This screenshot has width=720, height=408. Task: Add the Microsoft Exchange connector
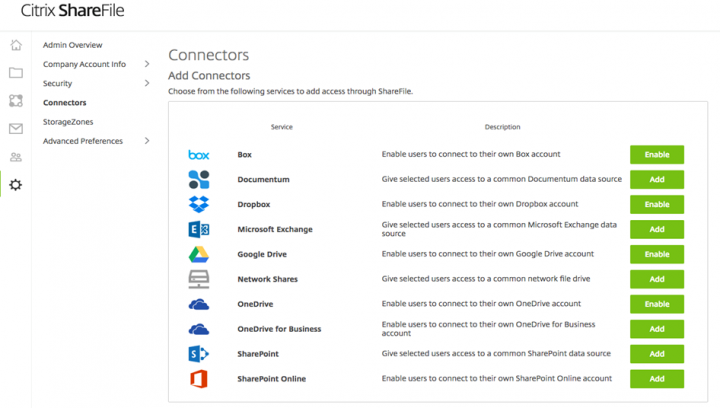(656, 229)
